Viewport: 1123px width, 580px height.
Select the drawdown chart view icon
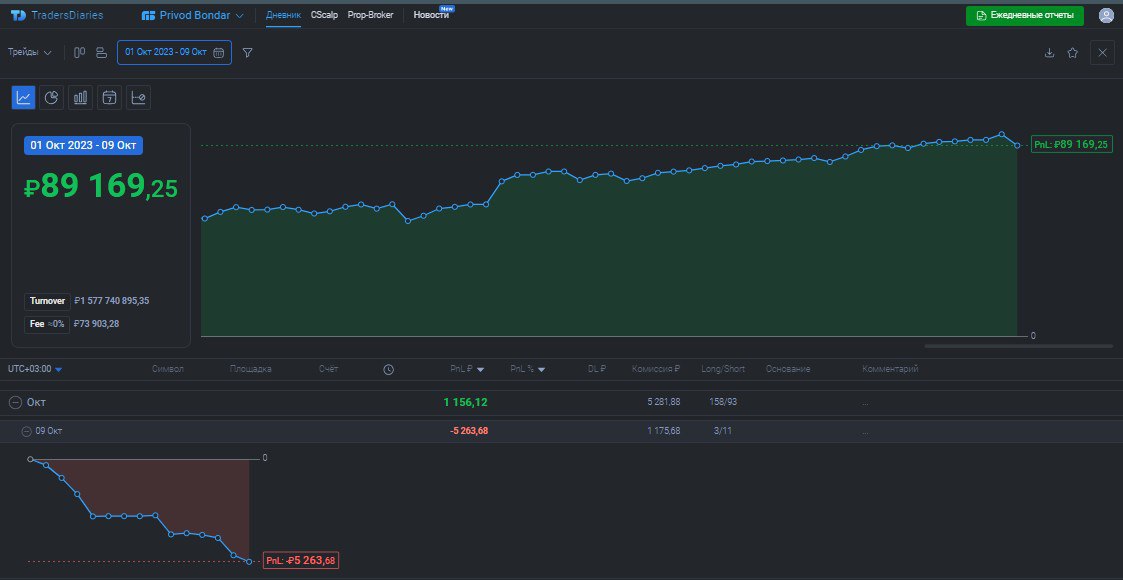(137, 97)
